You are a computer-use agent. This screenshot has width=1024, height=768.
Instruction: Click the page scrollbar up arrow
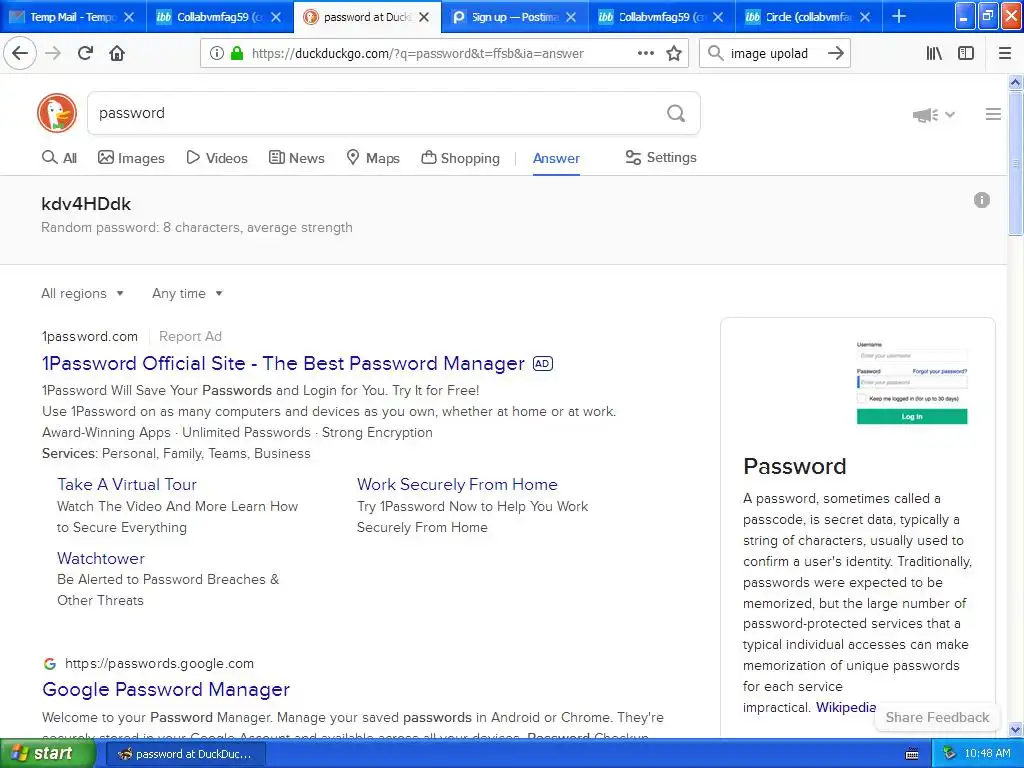point(1016,82)
